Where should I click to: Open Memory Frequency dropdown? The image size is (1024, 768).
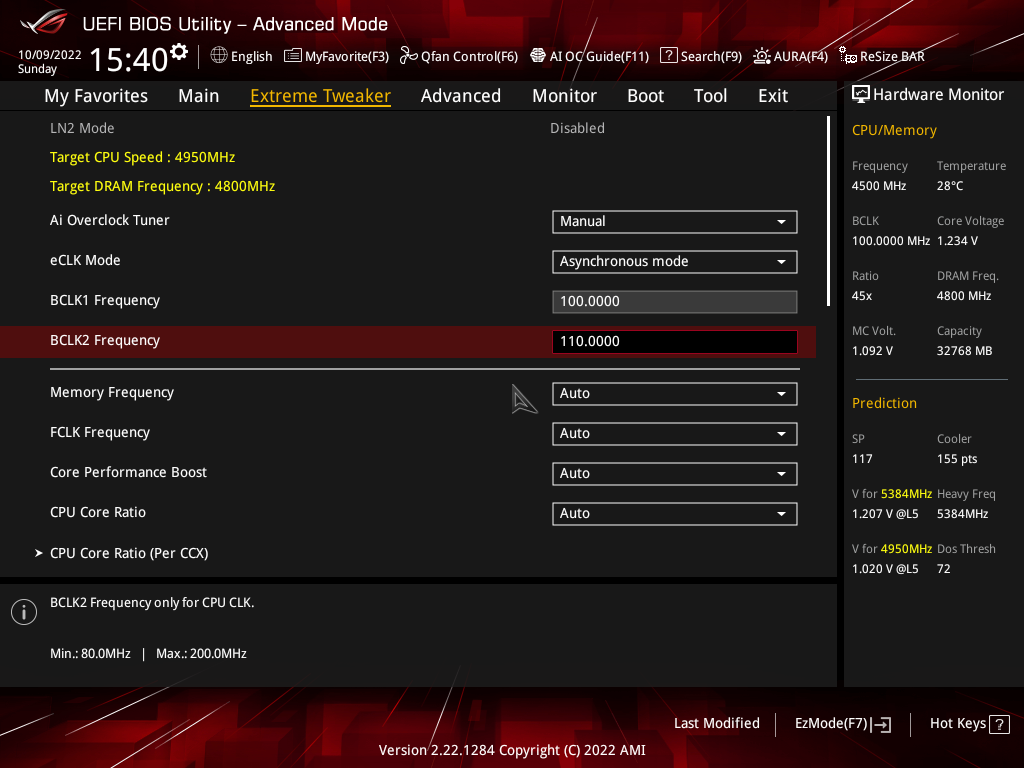675,393
